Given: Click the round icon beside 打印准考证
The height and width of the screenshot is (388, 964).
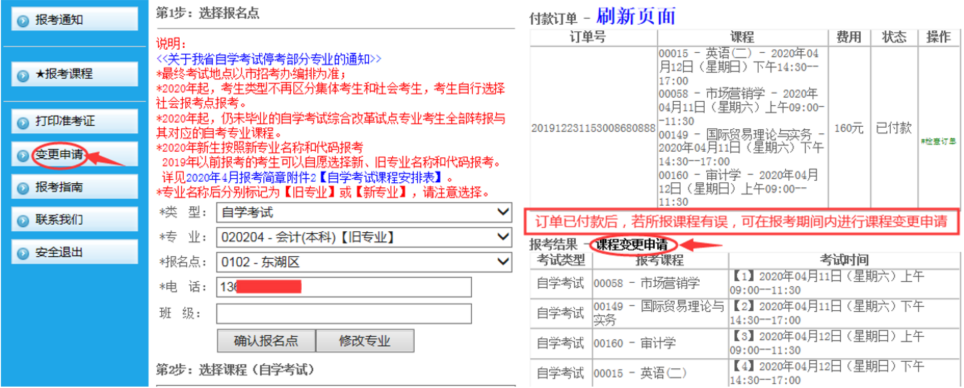Looking at the screenshot, I should click(23, 122).
